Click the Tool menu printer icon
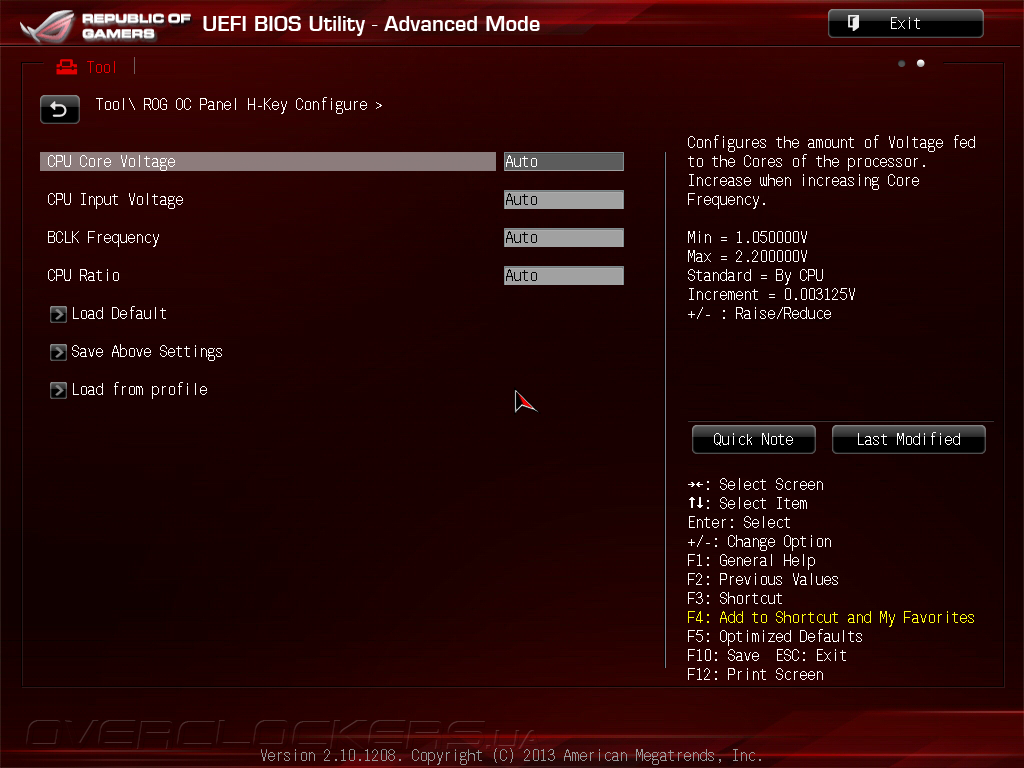This screenshot has height=768, width=1024. [67, 67]
